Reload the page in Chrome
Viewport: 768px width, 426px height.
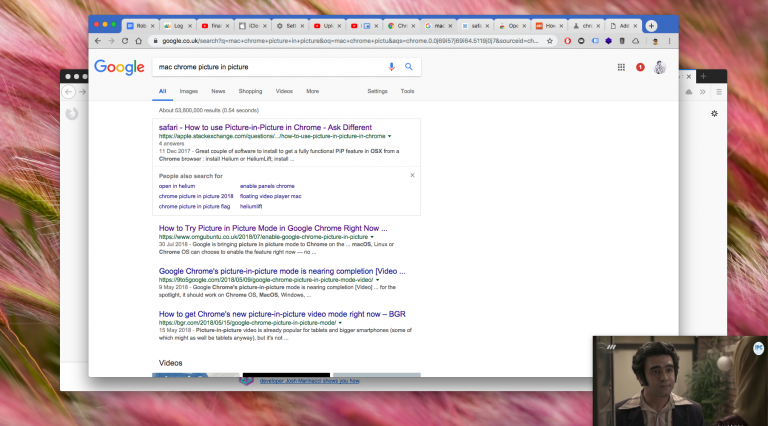pyautogui.click(x=125, y=41)
